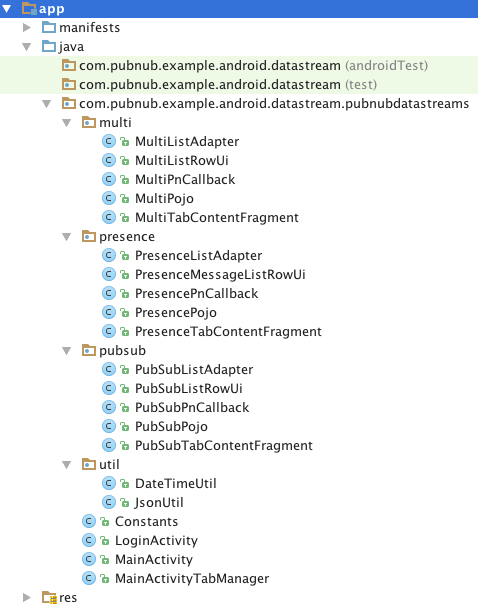Collapse the presence package arrow
478x608 pixels.
[x=67, y=237]
